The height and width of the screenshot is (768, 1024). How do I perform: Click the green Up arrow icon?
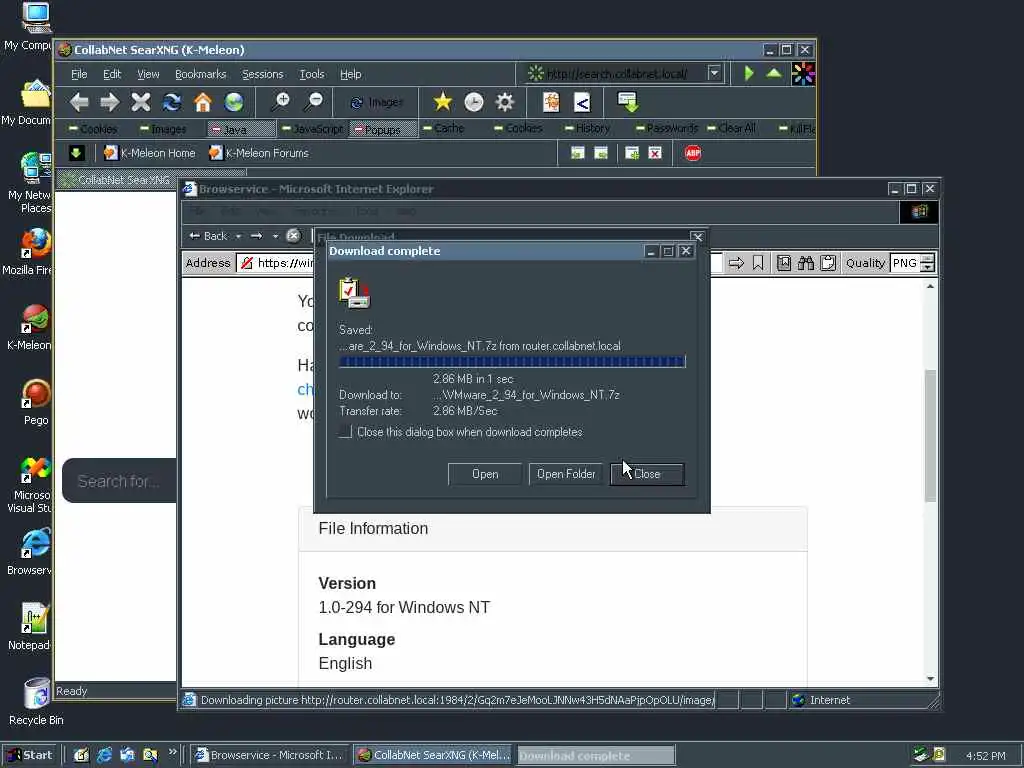click(774, 73)
